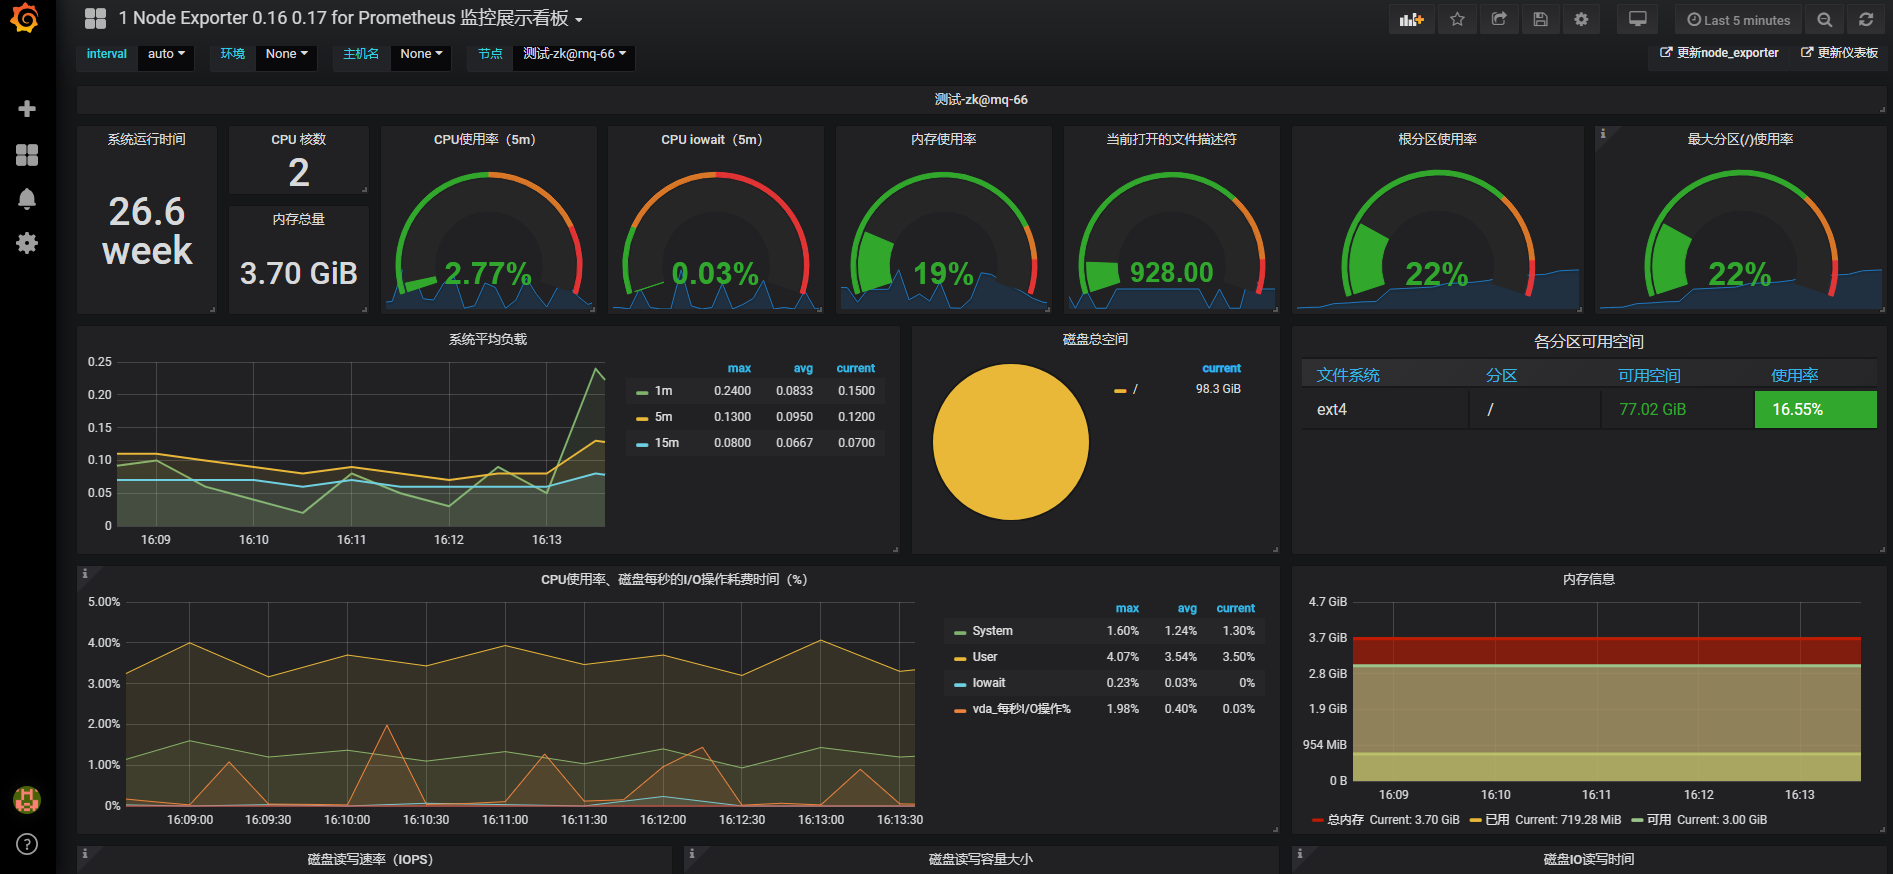The width and height of the screenshot is (1893, 874).
Task: Open Last 5 minutes time picker
Action: [x=1738, y=19]
